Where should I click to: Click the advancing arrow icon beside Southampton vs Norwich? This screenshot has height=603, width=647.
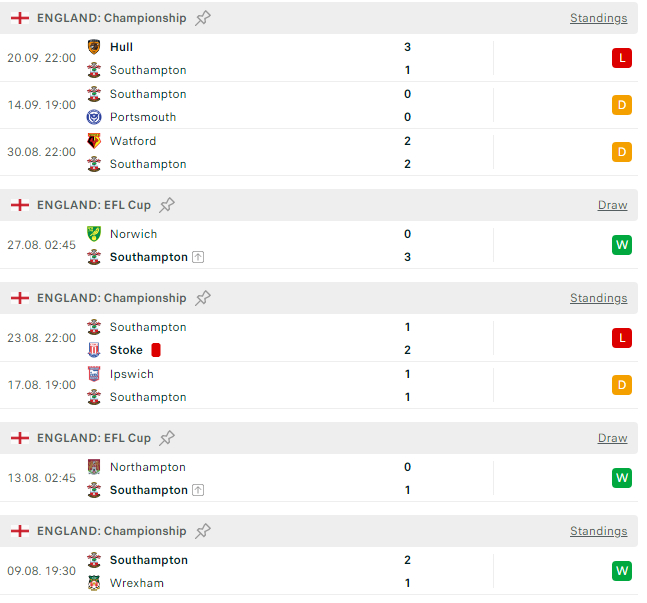coord(198,257)
